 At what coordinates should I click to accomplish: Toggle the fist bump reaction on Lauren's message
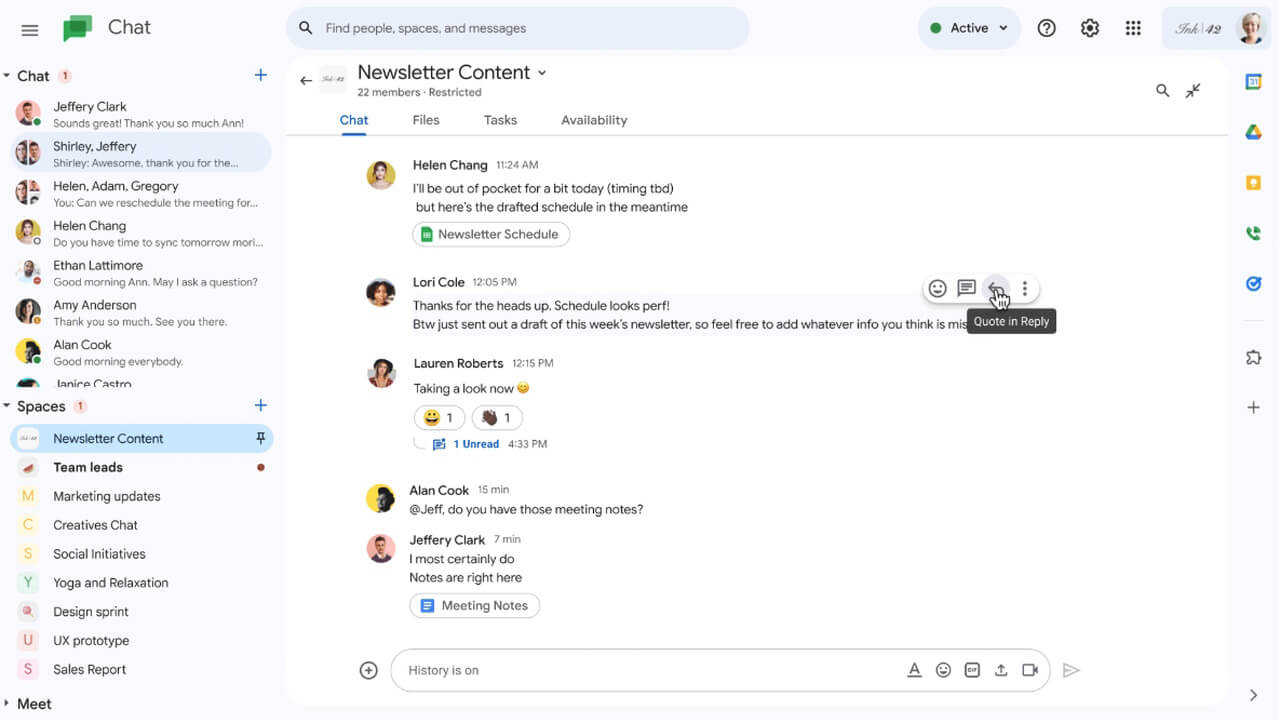click(496, 417)
